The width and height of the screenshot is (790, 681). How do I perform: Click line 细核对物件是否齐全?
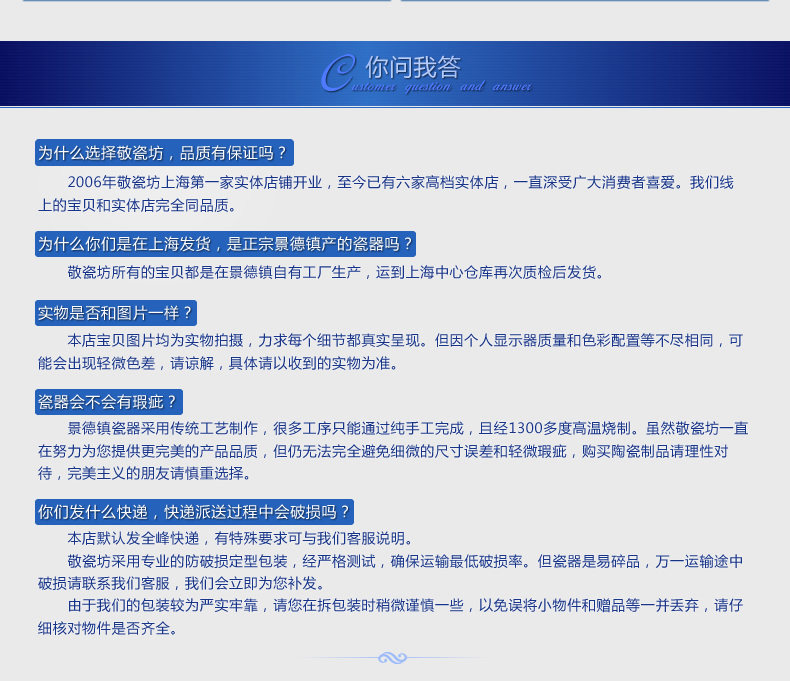tap(108, 628)
